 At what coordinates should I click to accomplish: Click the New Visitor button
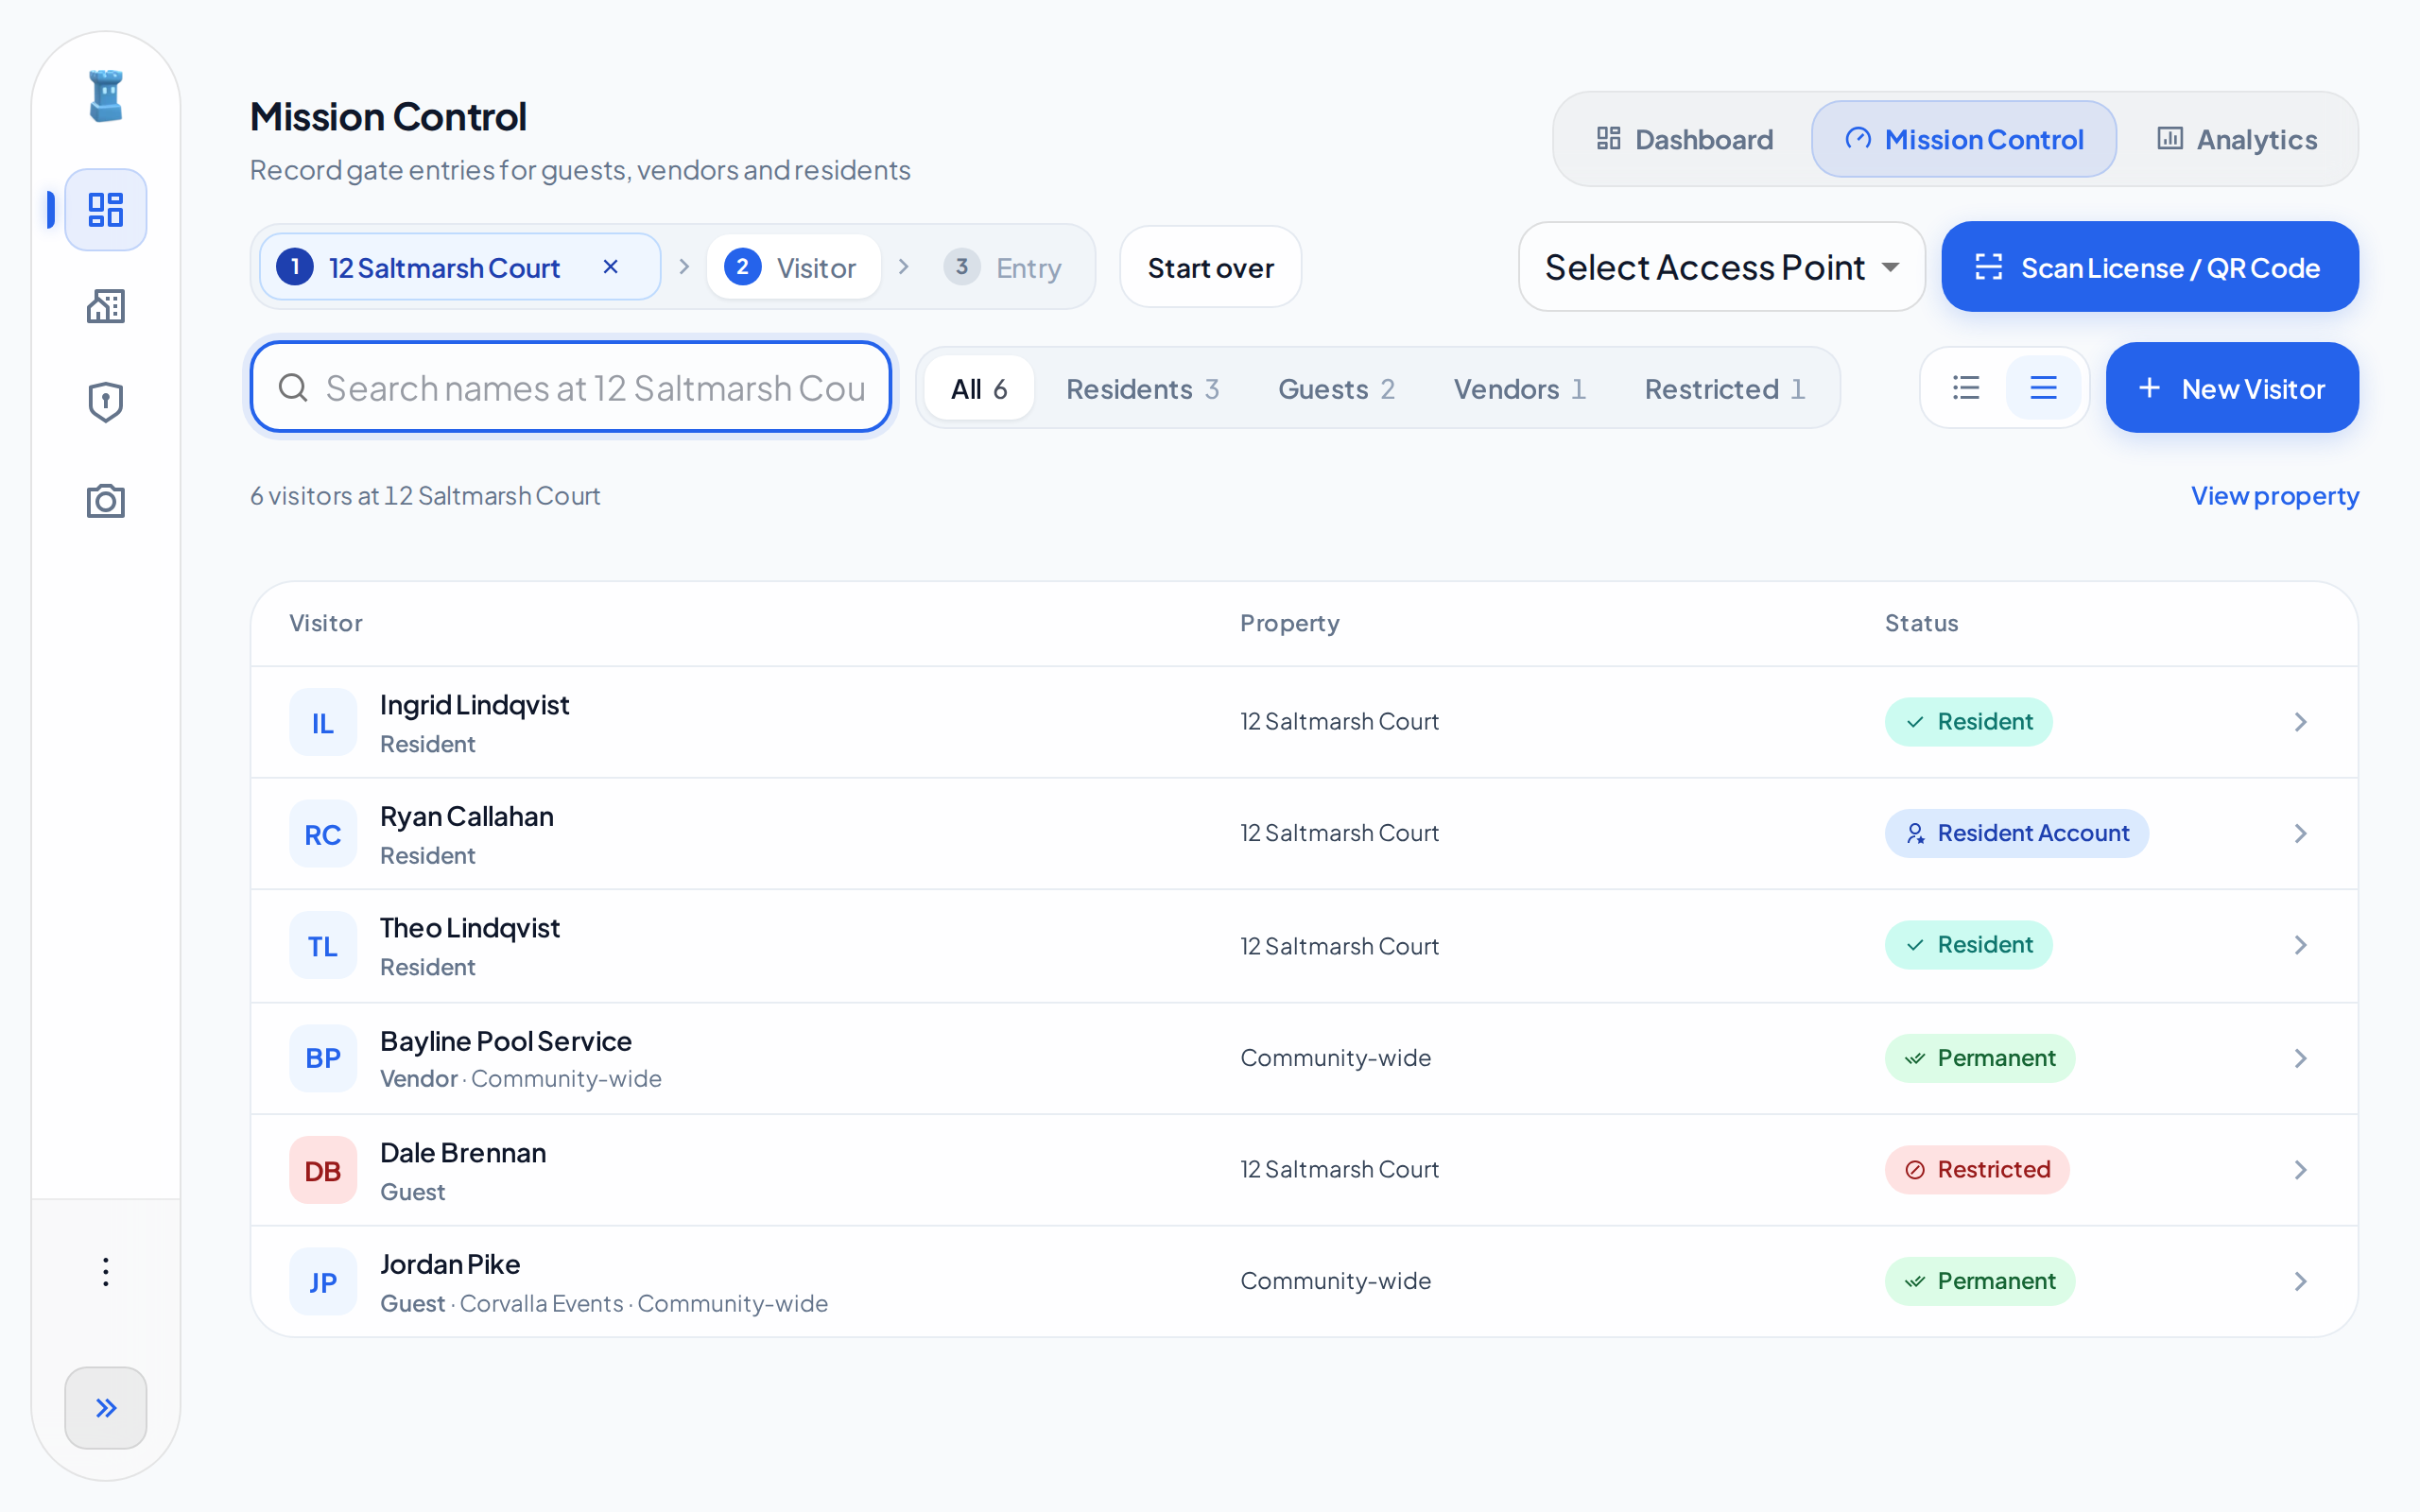(x=2232, y=388)
